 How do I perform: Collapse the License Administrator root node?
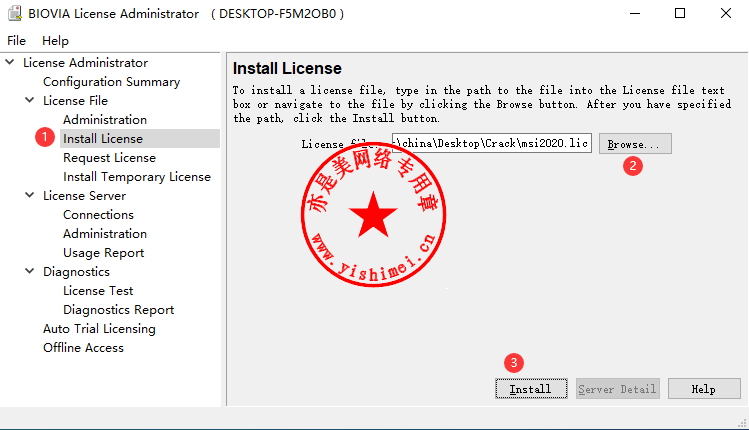(10, 62)
